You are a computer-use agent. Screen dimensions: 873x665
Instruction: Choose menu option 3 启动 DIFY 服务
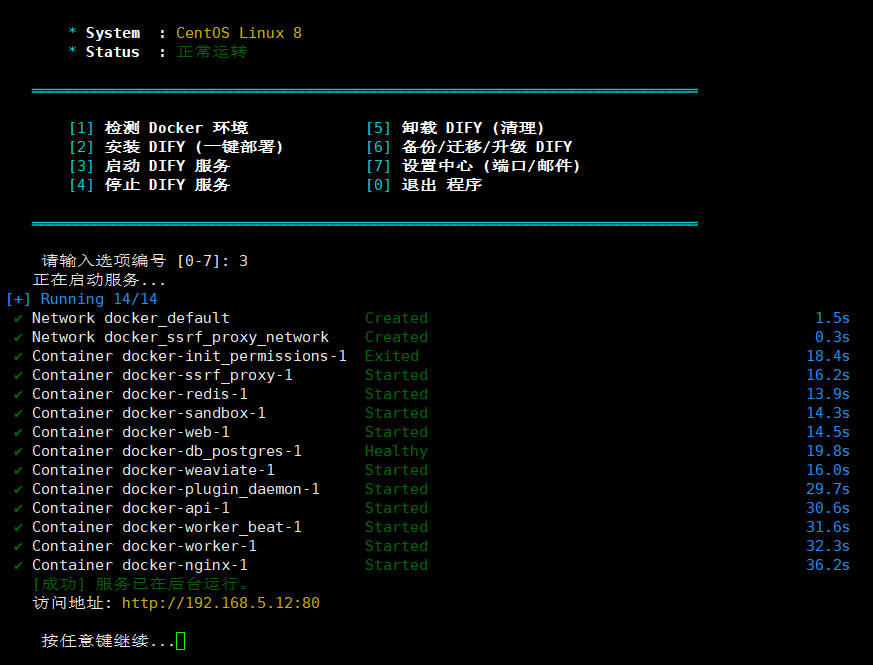149,166
